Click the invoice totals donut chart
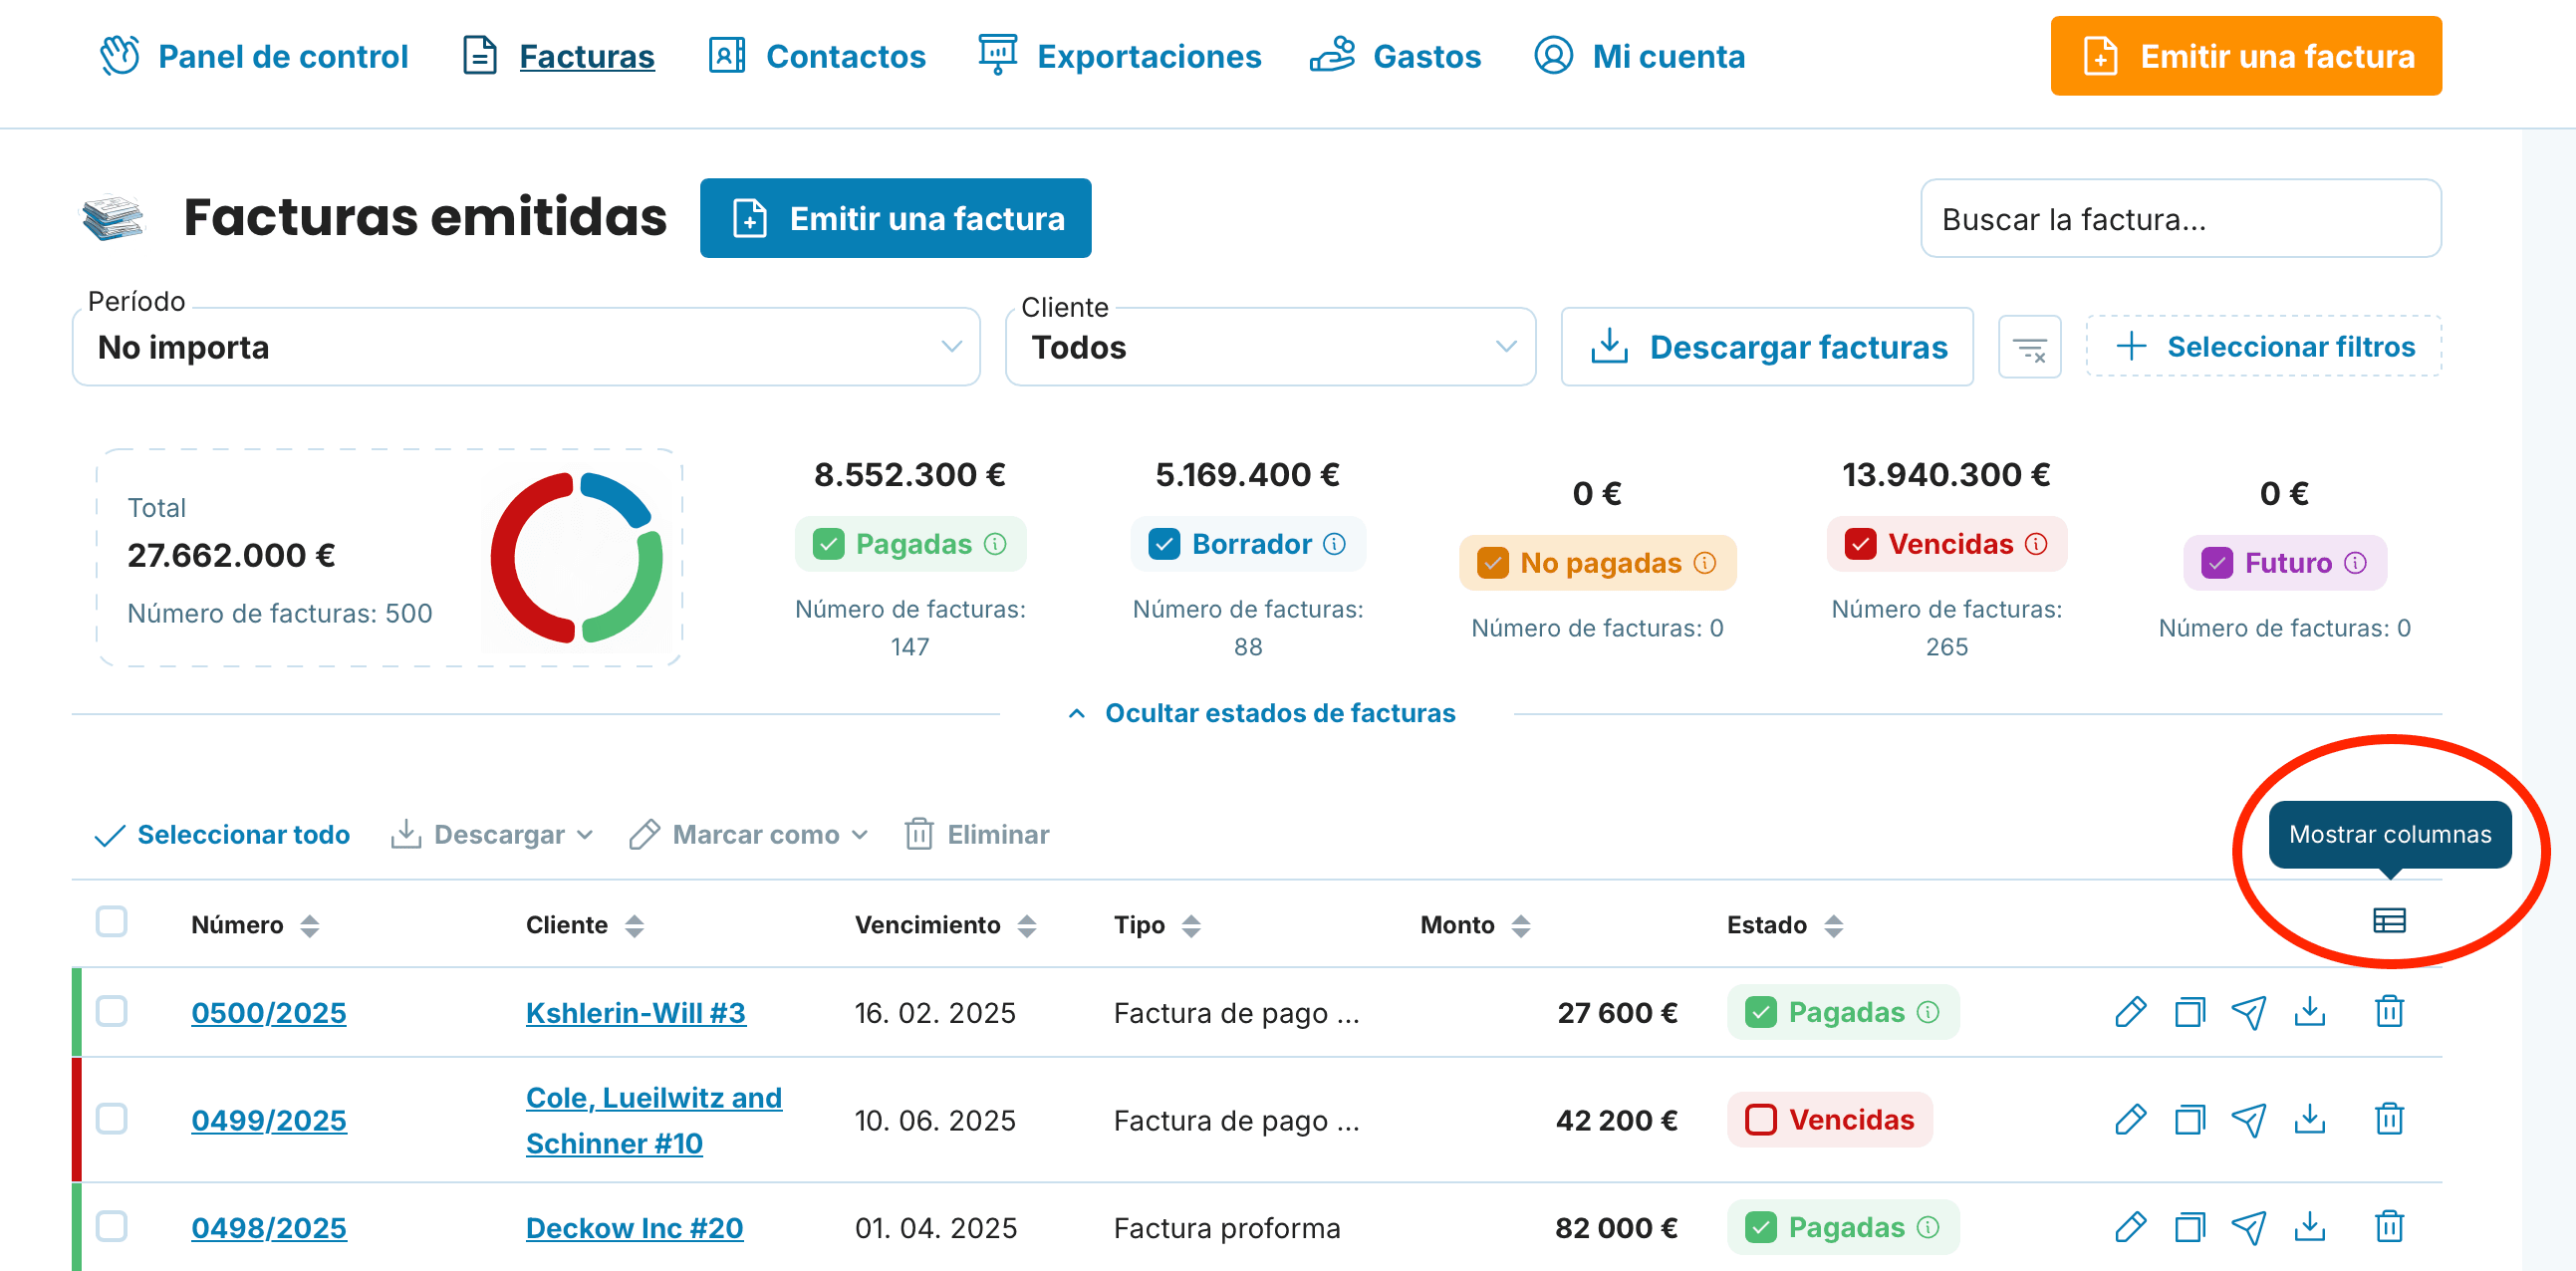 pos(576,557)
